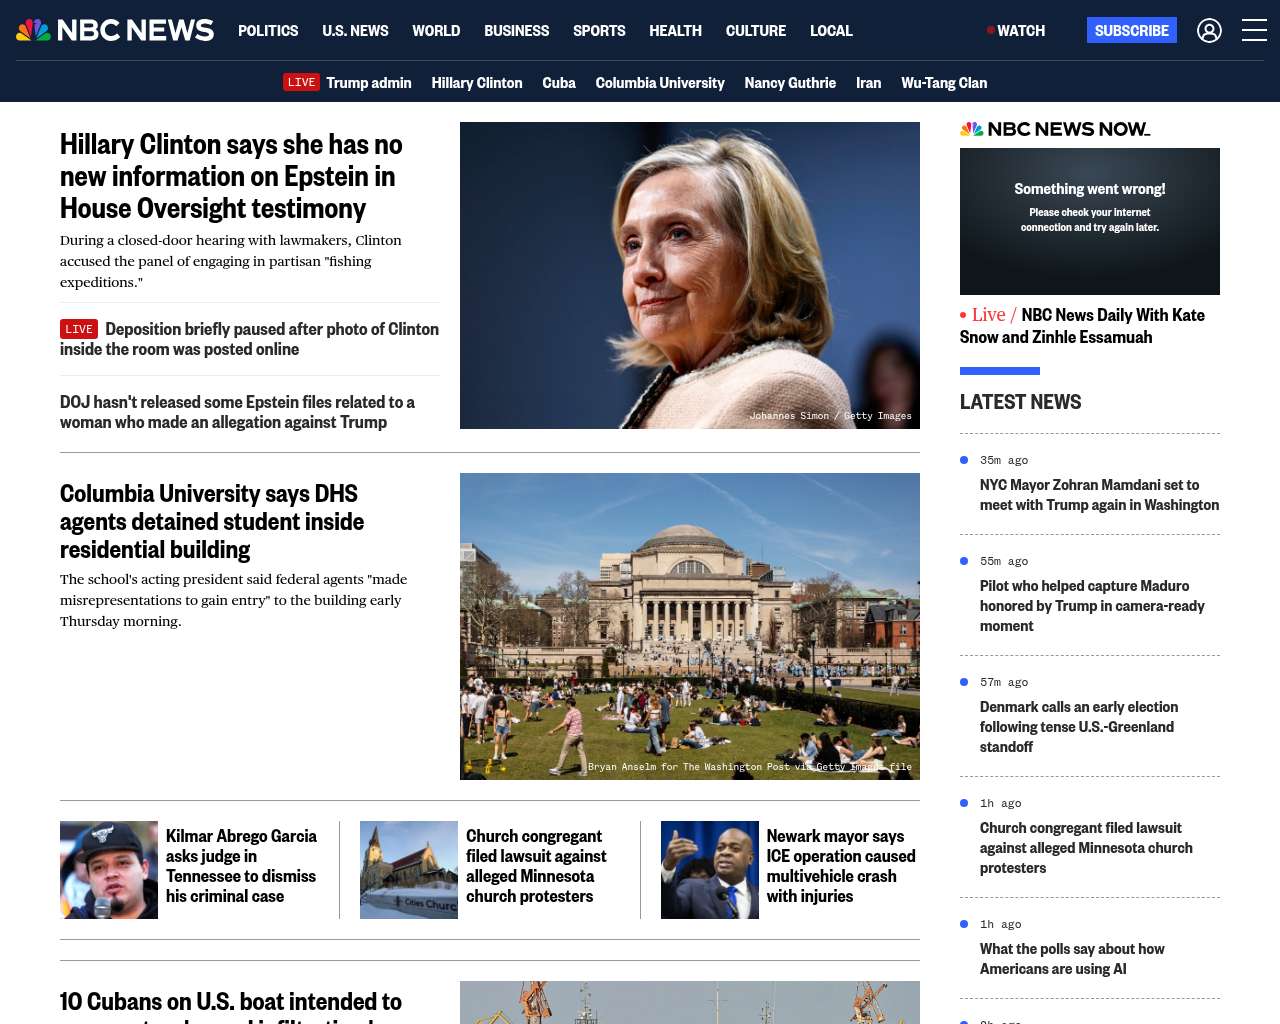The height and width of the screenshot is (1024, 1280).
Task: Open Hillary Clinton Epstein testimony headline
Action: 231,176
